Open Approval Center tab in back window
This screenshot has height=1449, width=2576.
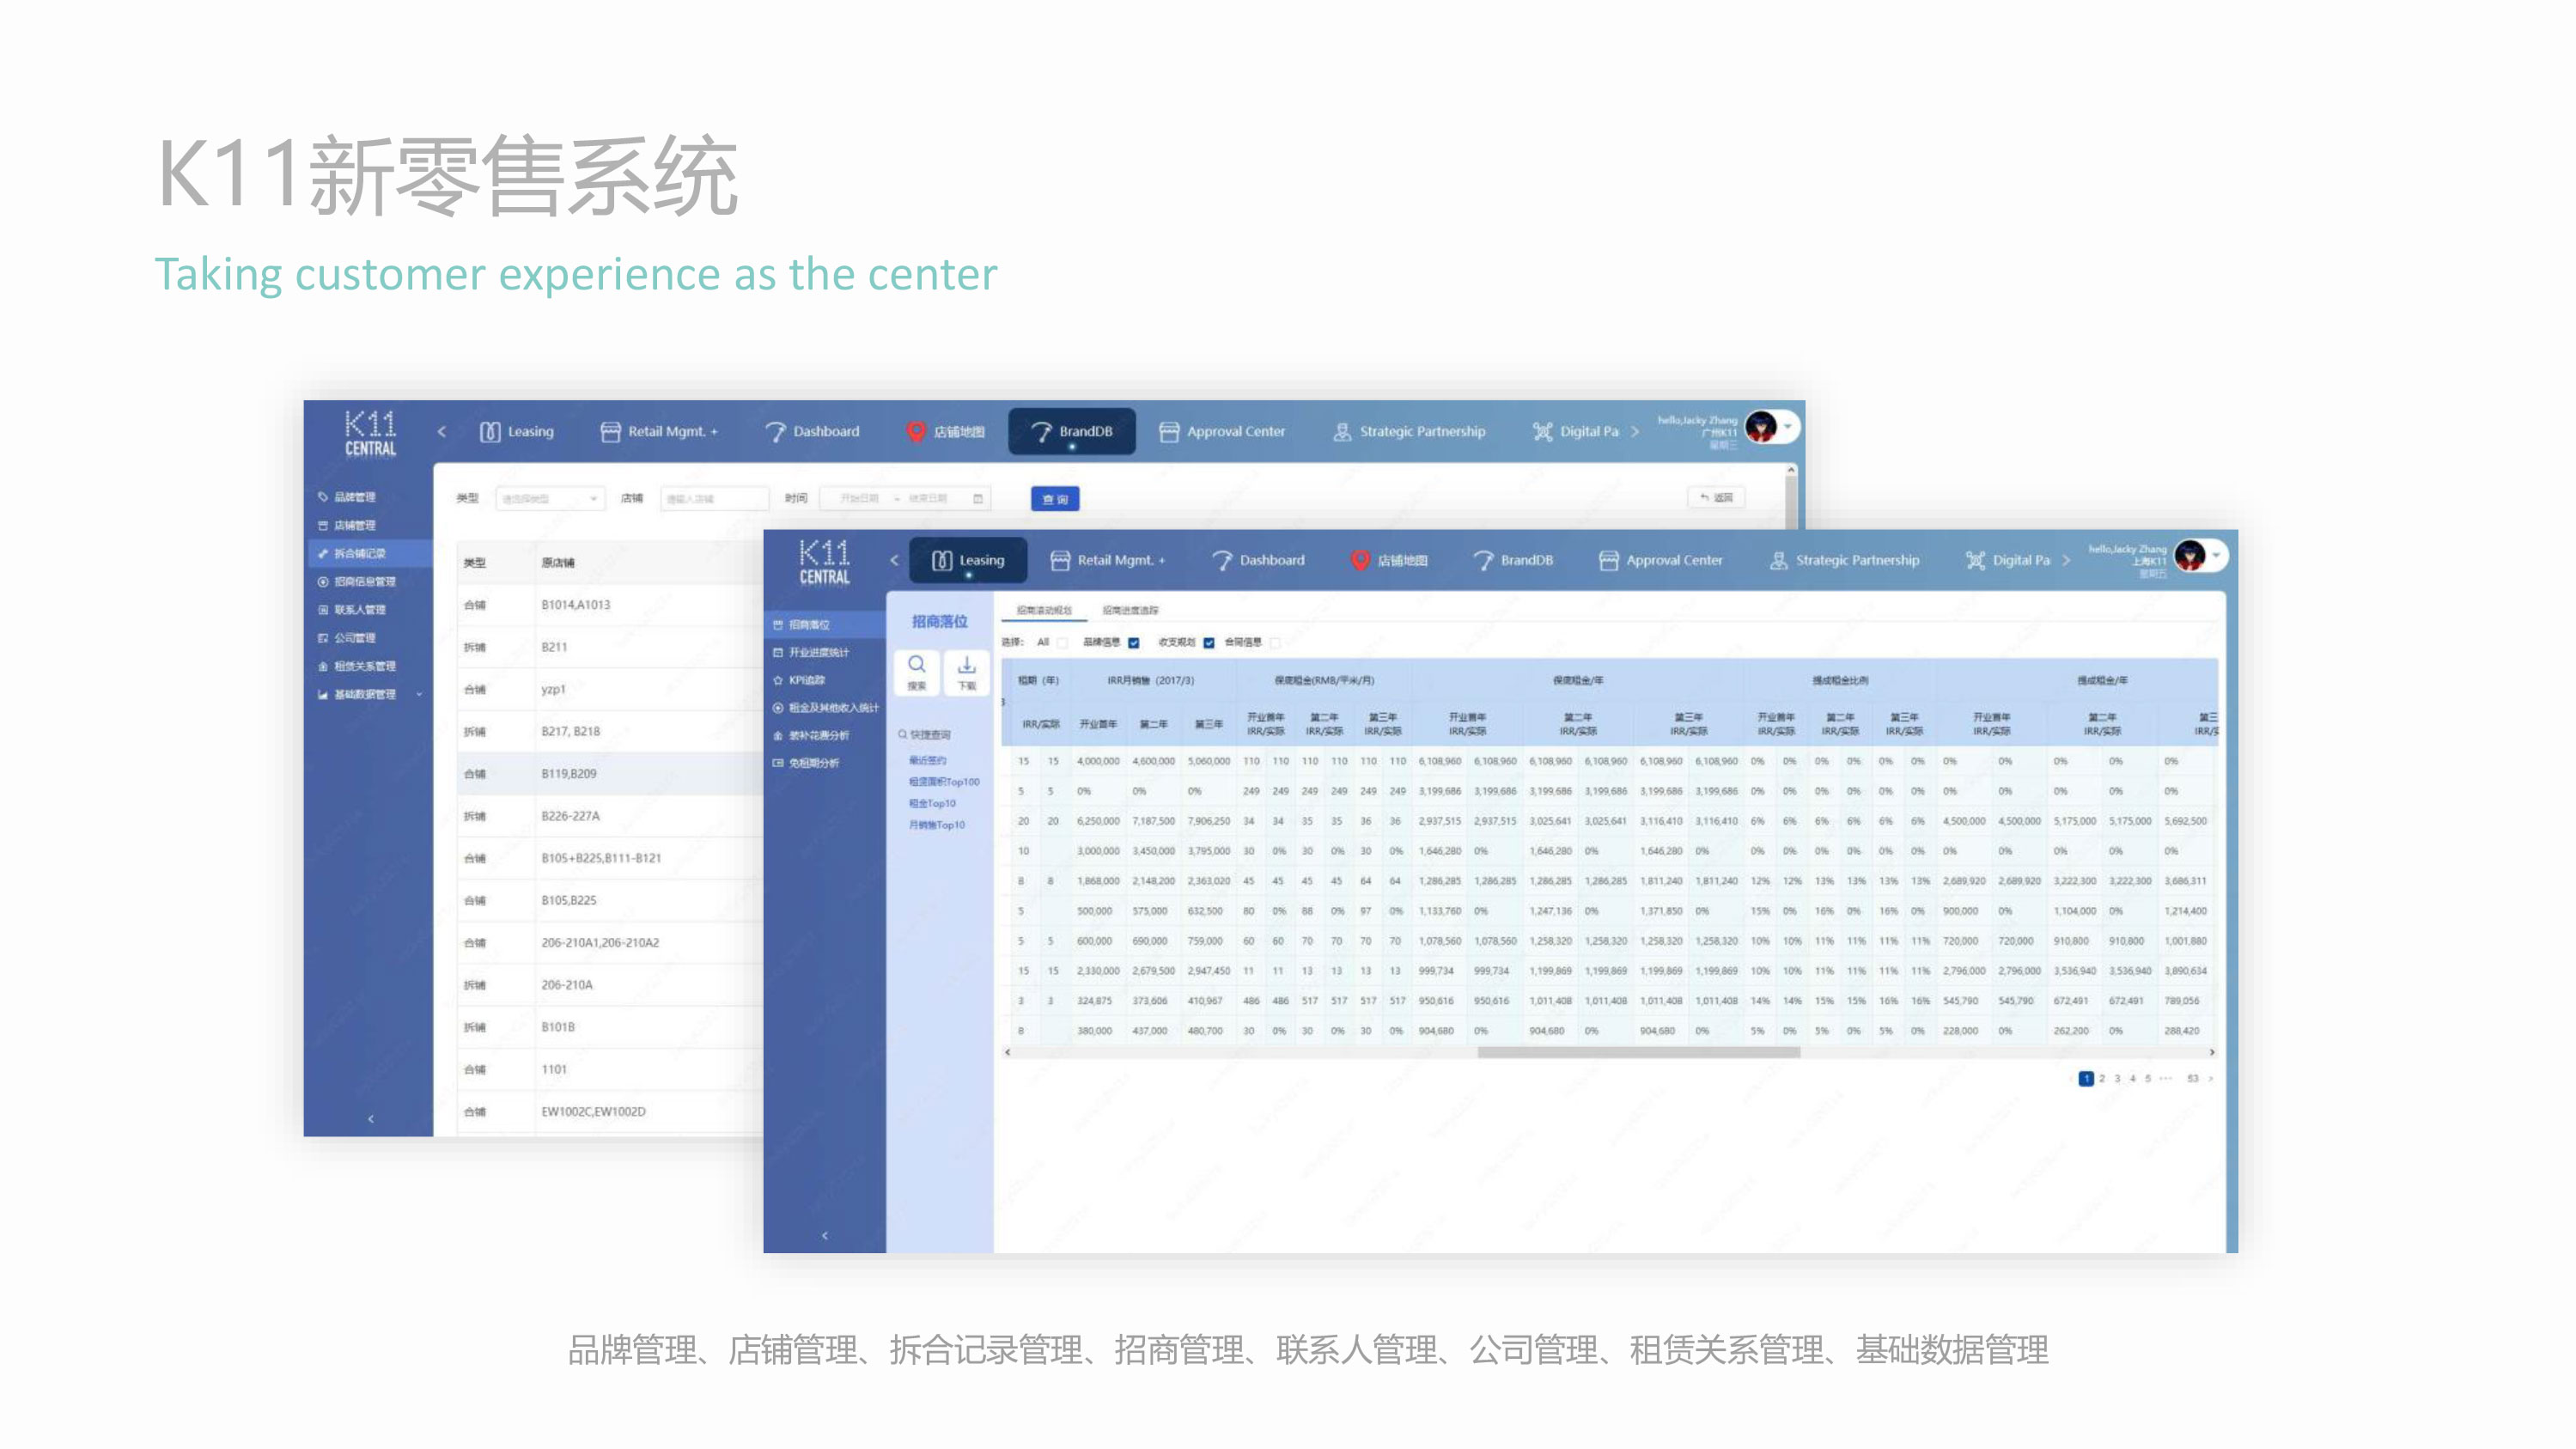[1222, 431]
